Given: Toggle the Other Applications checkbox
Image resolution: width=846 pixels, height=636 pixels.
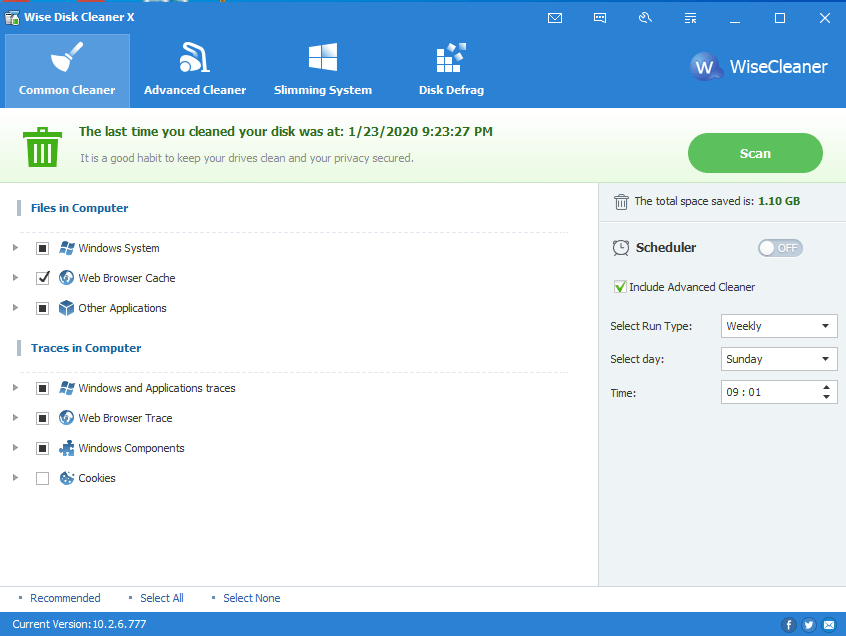Looking at the screenshot, I should [x=43, y=308].
